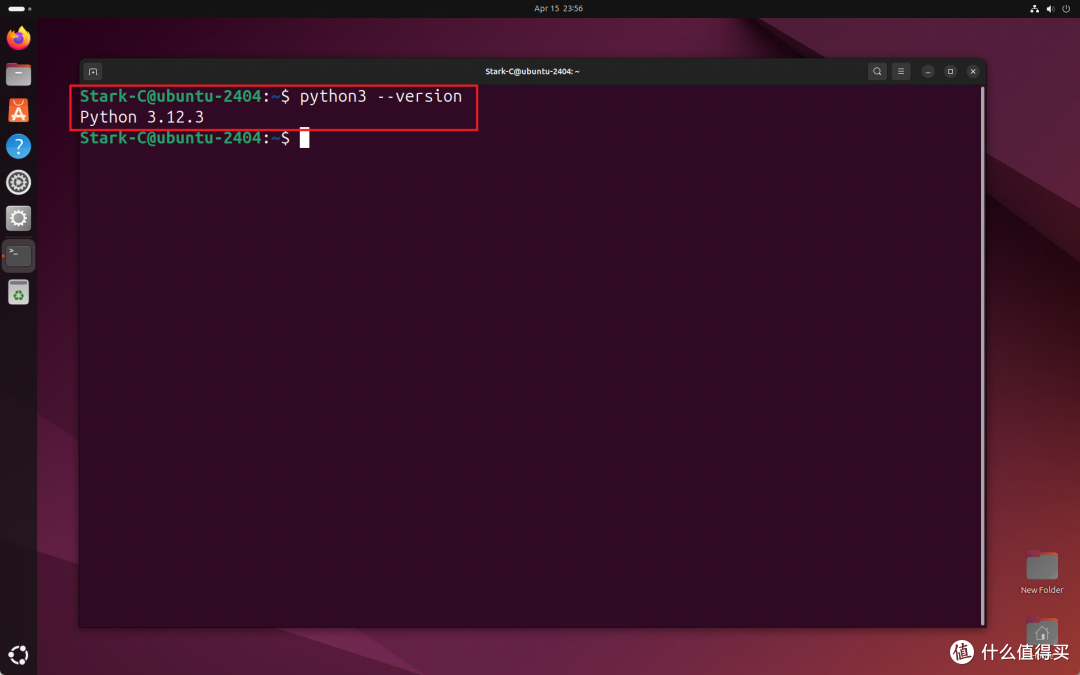Open the Help dock icon
The height and width of the screenshot is (675, 1080).
(x=19, y=146)
